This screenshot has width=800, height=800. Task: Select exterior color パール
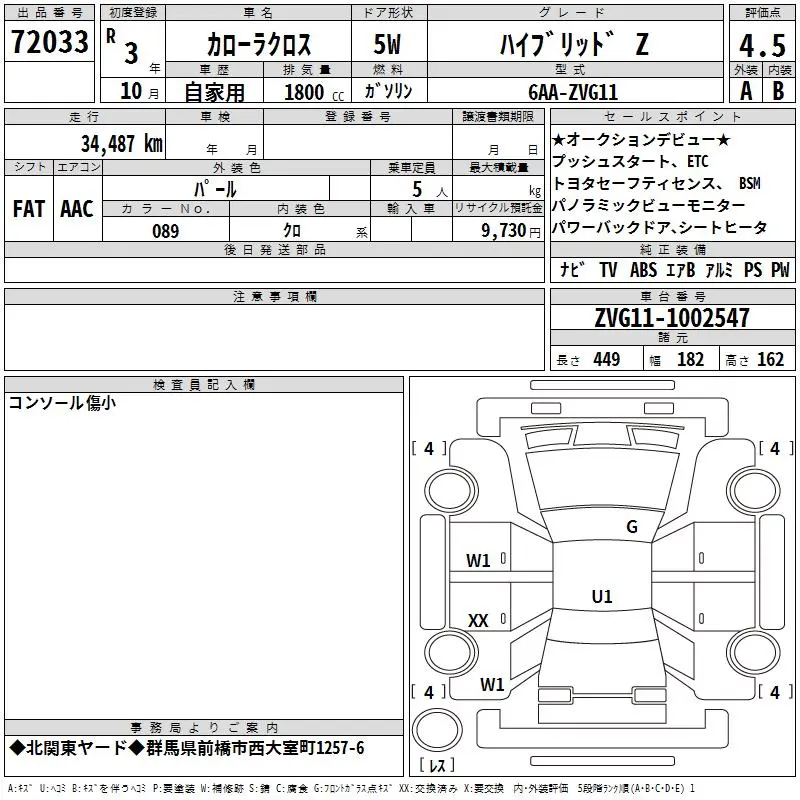tap(215, 189)
